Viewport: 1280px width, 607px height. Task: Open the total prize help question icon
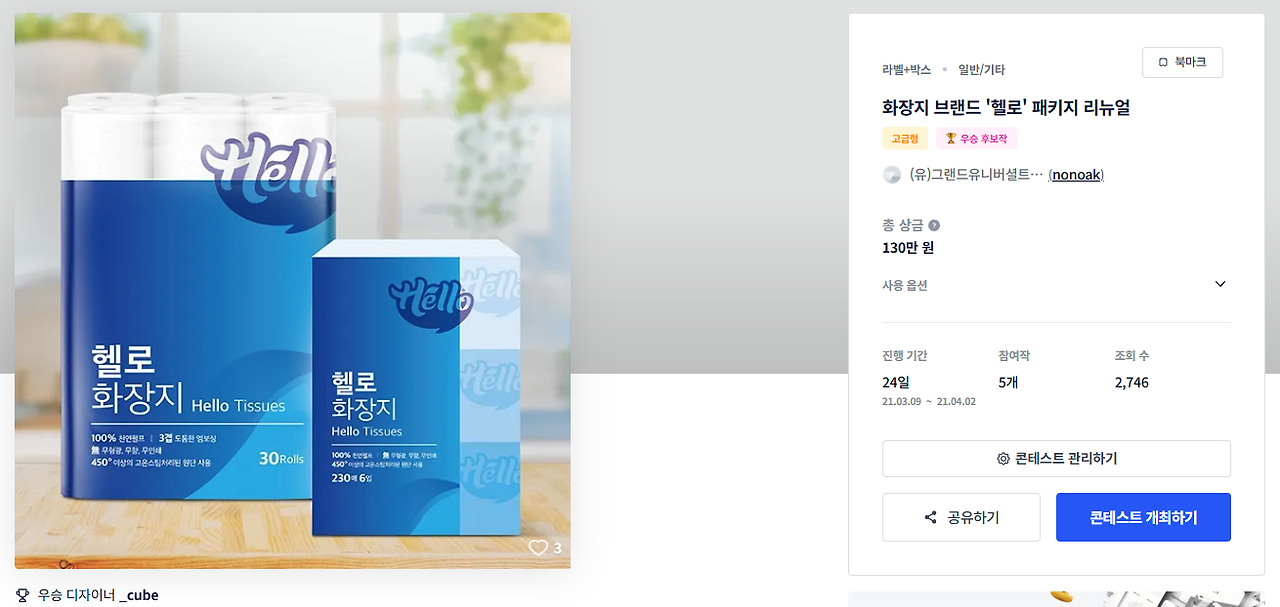pos(934,226)
